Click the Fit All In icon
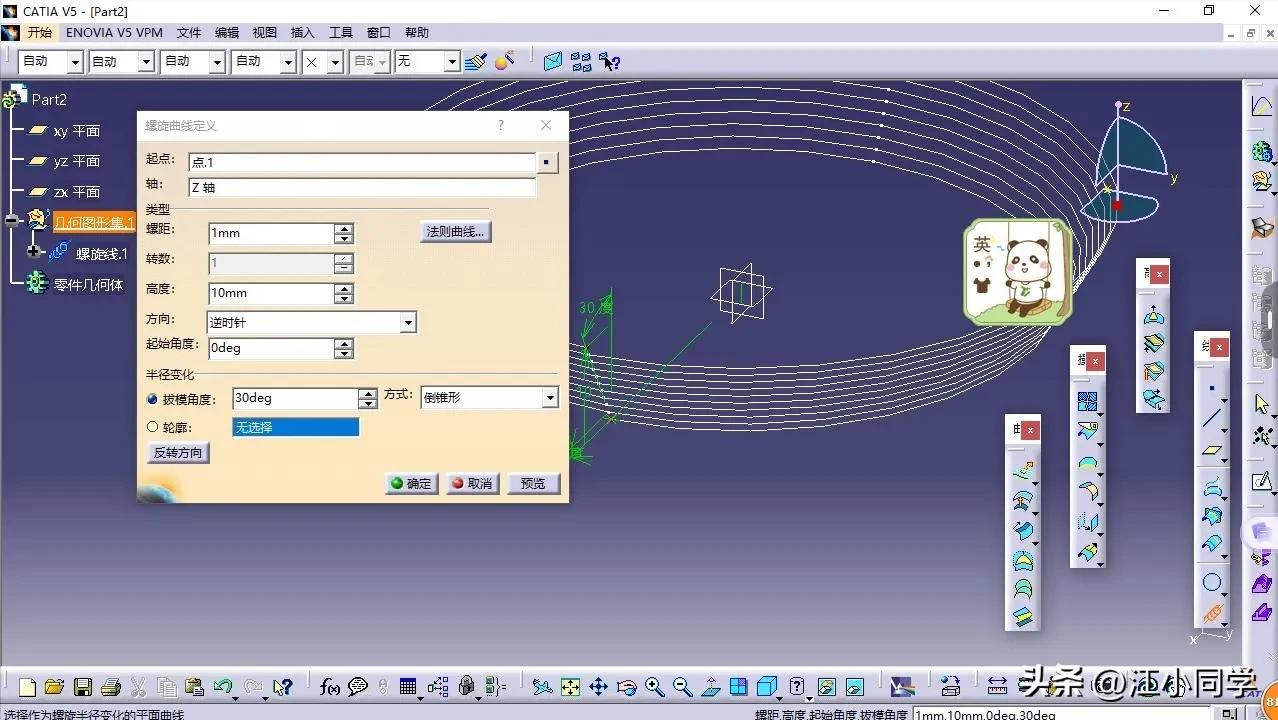Image resolution: width=1278 pixels, height=720 pixels. [570, 687]
